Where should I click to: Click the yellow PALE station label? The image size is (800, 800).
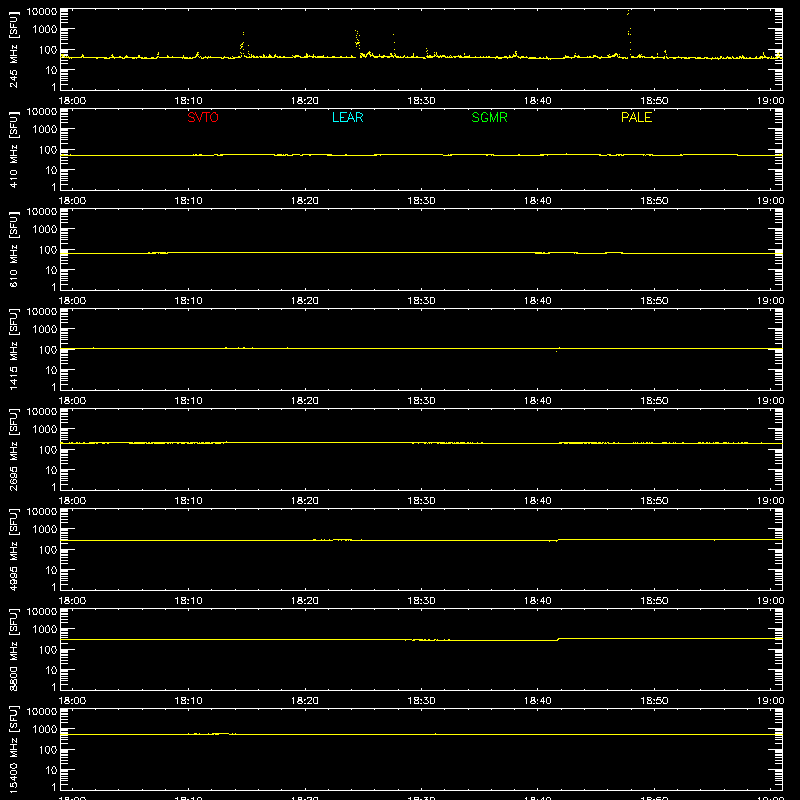click(636, 117)
